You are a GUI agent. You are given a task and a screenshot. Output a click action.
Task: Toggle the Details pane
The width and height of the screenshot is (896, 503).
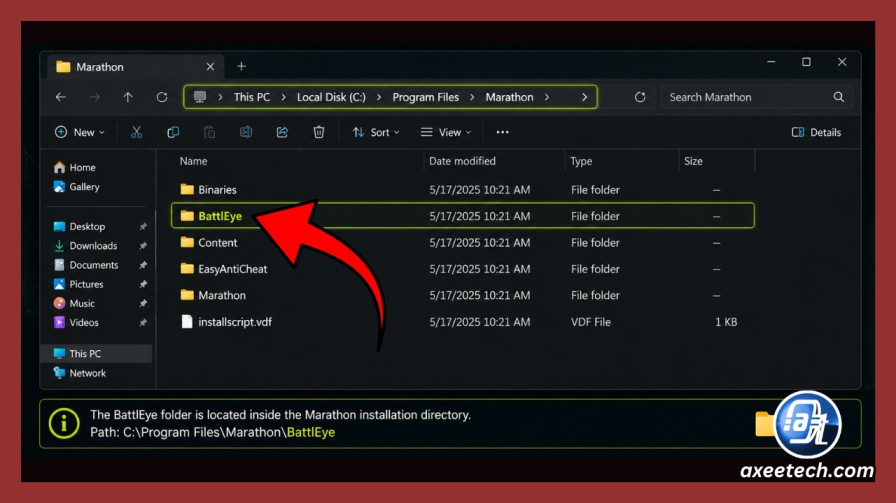pos(816,132)
